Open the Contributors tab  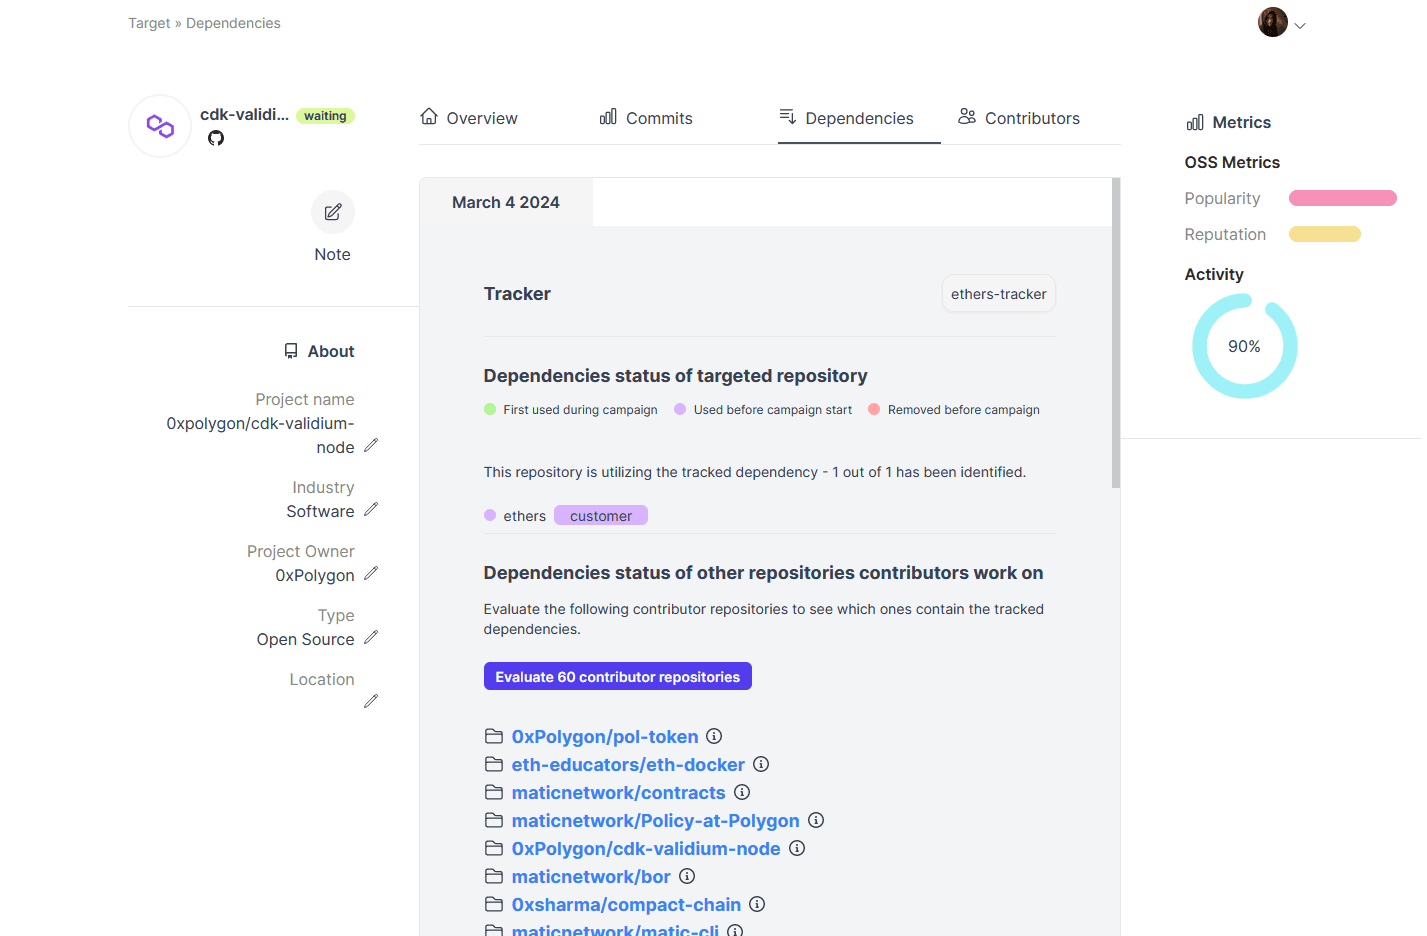pos(1019,118)
